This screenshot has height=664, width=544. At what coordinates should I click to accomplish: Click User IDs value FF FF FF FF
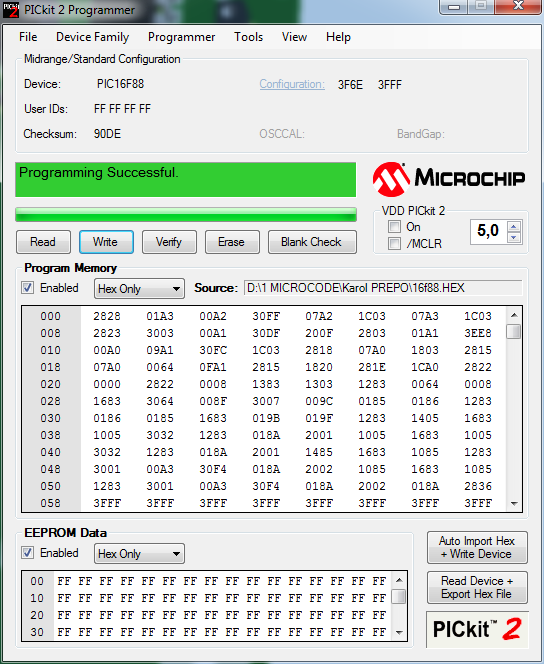[122, 109]
